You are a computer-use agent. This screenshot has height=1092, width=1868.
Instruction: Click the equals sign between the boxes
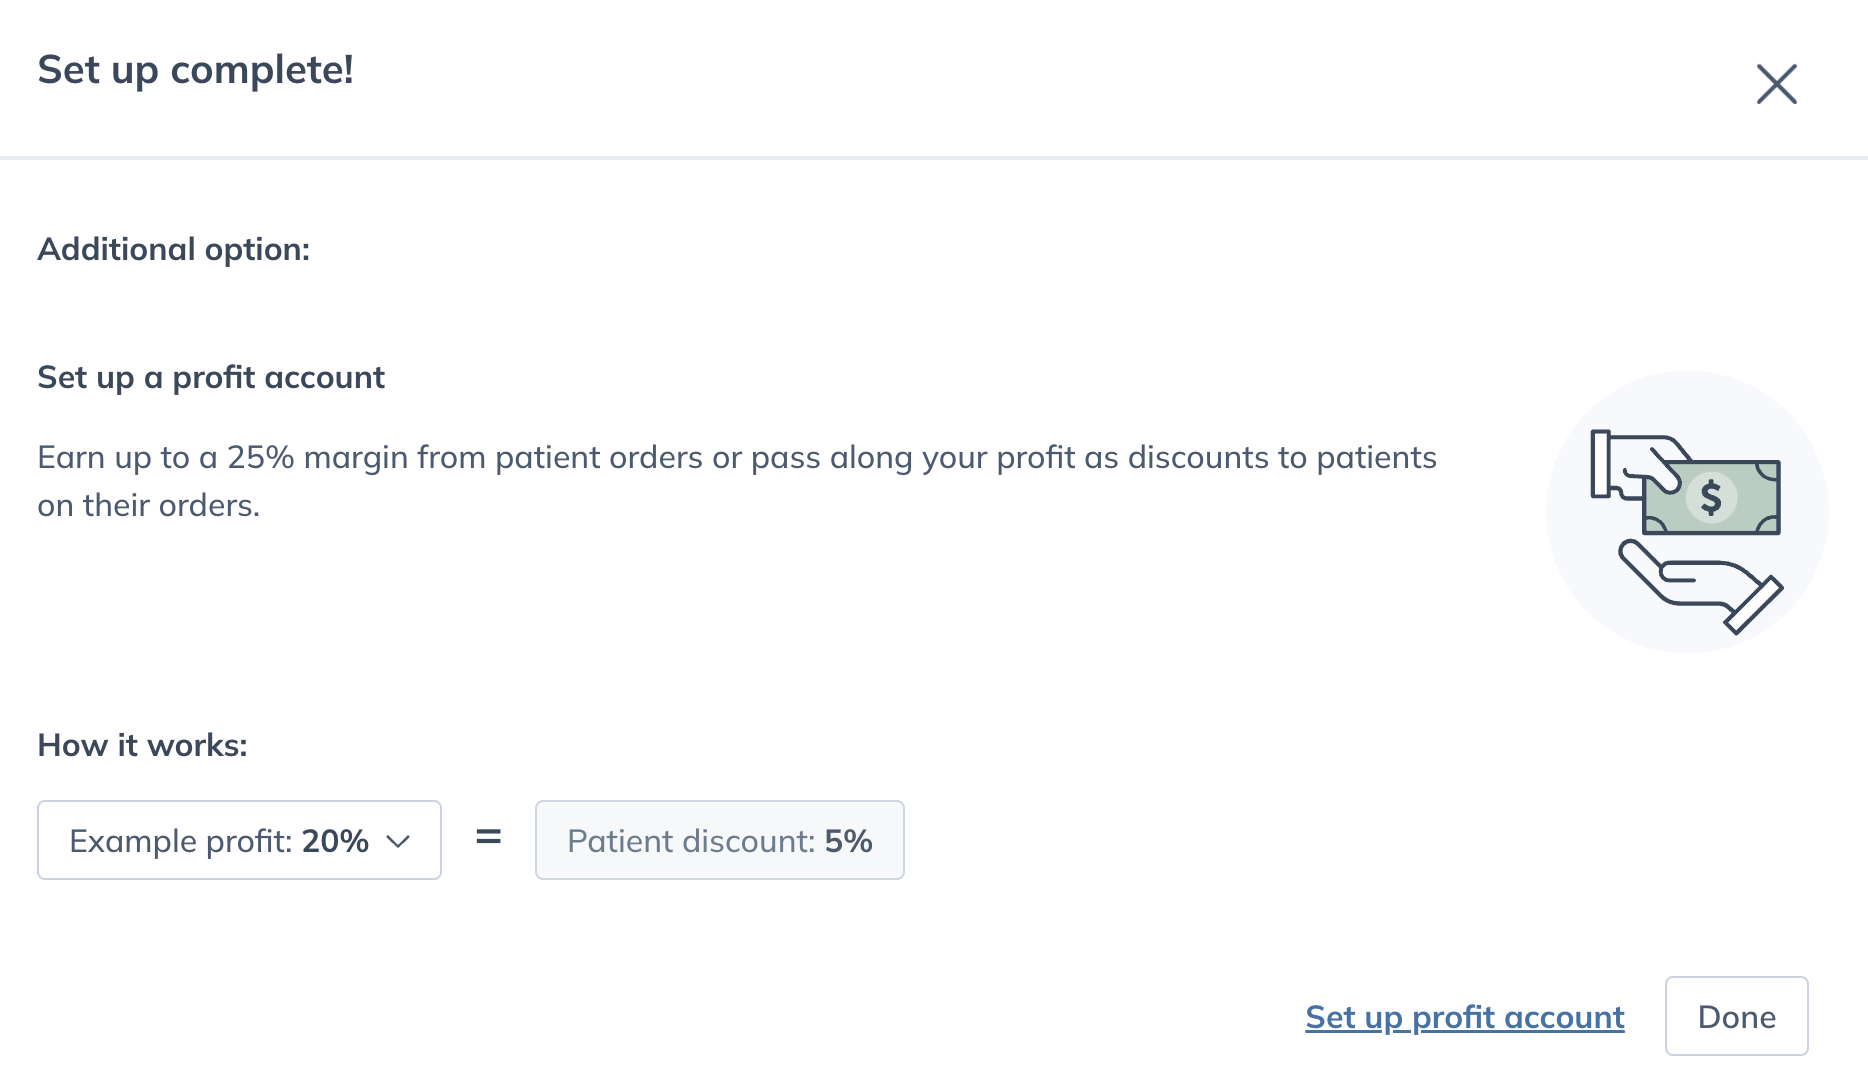click(x=488, y=837)
